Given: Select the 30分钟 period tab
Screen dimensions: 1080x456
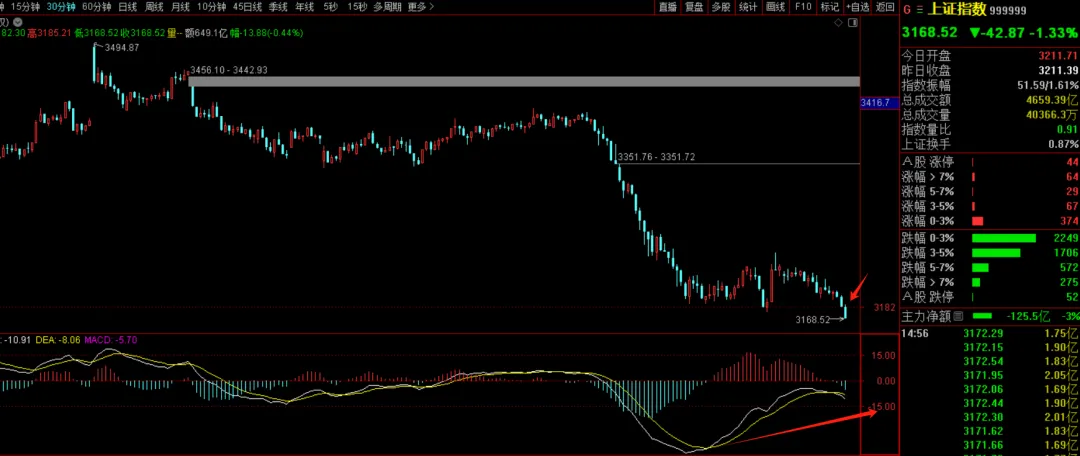Looking at the screenshot, I should coord(61,7).
